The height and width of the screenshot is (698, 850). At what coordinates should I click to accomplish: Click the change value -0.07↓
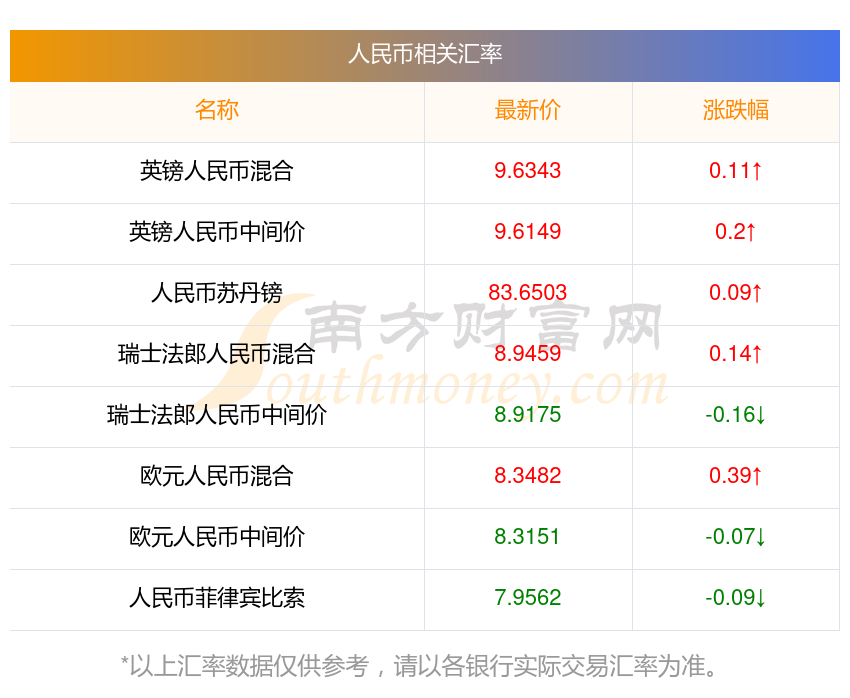click(736, 537)
